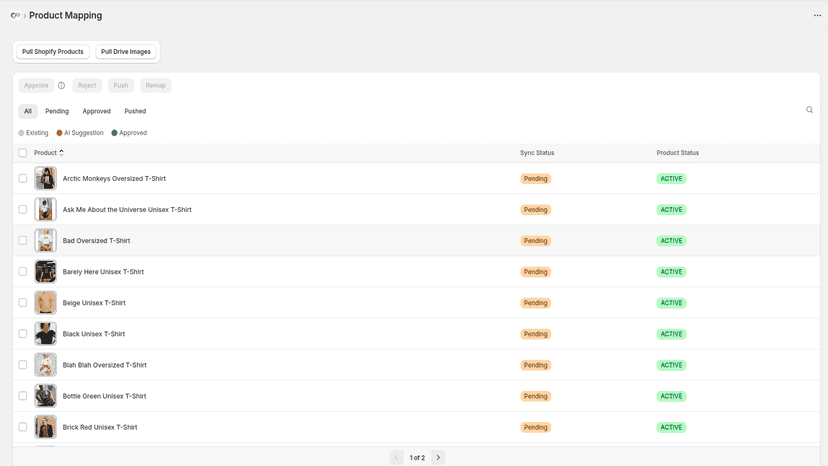This screenshot has width=828, height=466.
Task: Switch to the Pushed tab
Action: pos(135,111)
